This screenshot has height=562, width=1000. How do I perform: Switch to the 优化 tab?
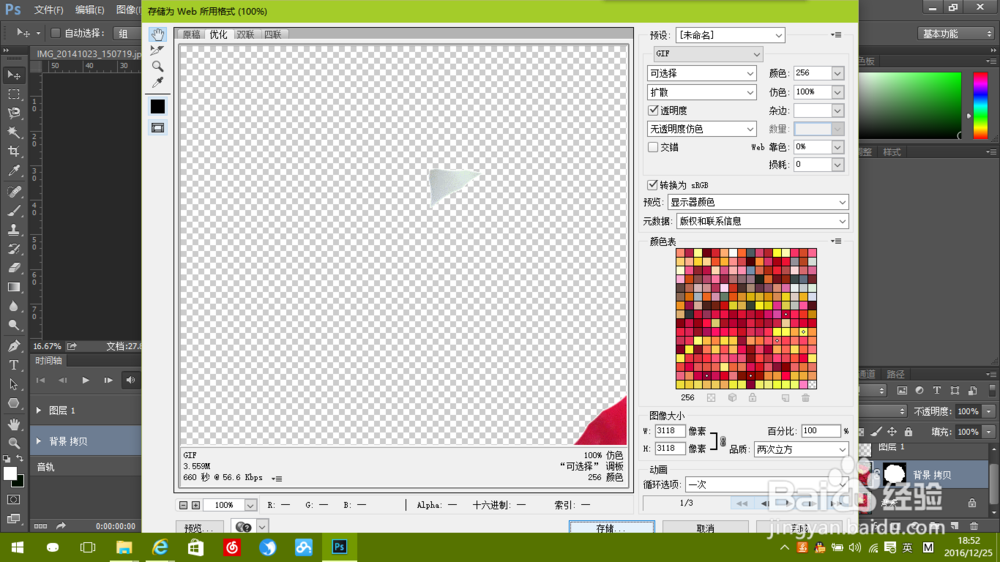tap(218, 34)
